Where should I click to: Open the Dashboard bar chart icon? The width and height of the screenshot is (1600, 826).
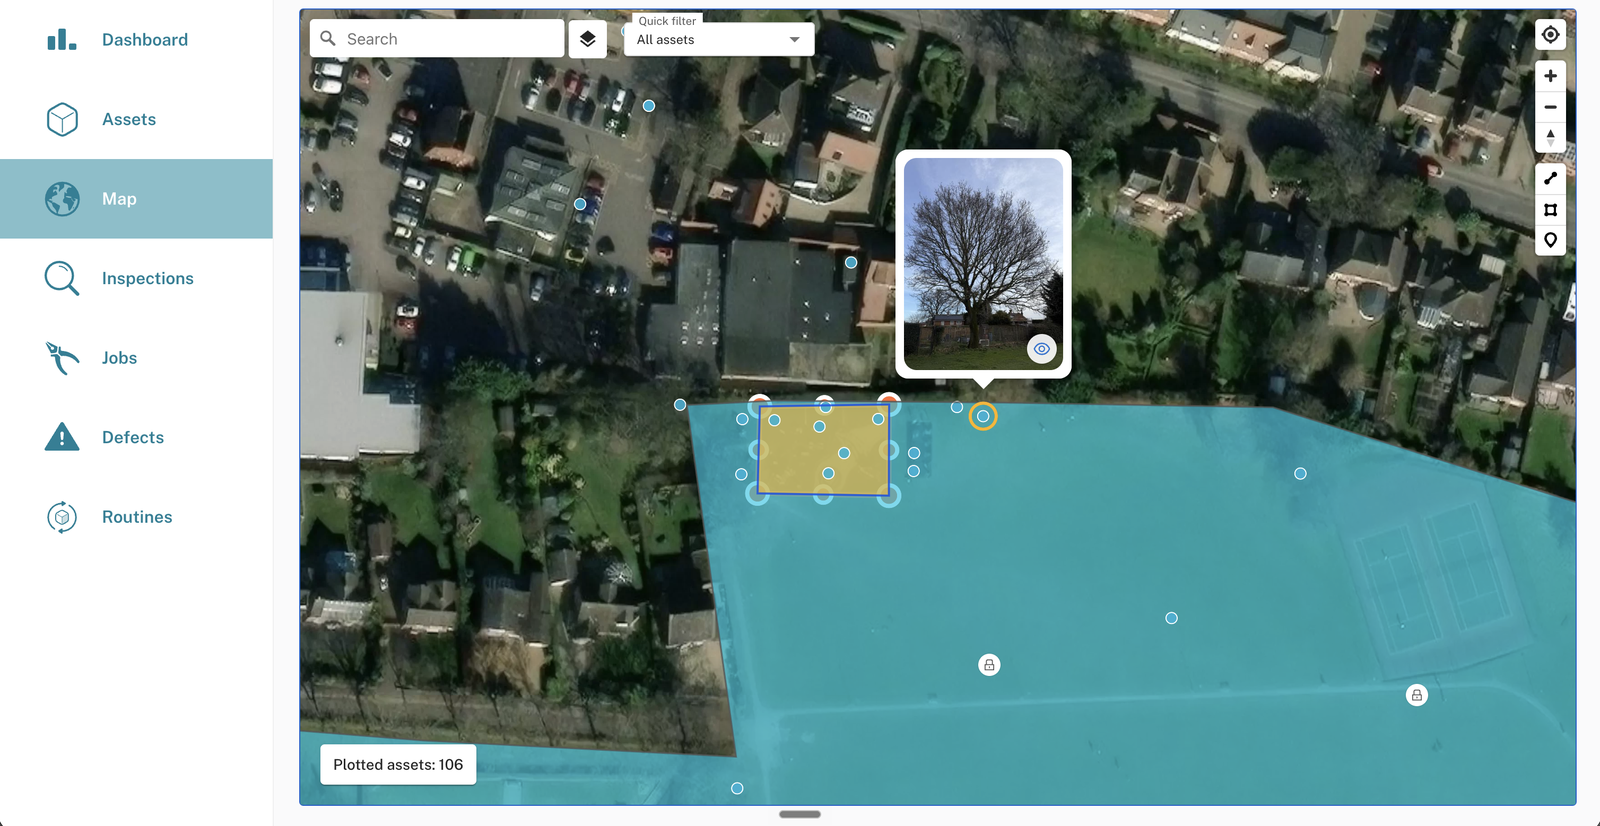[x=62, y=40]
